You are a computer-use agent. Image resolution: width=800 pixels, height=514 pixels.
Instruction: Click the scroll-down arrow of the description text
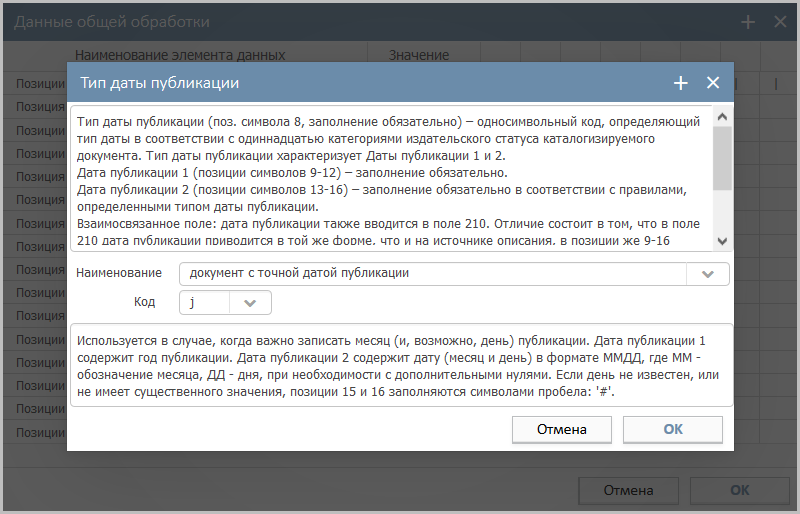(x=722, y=241)
